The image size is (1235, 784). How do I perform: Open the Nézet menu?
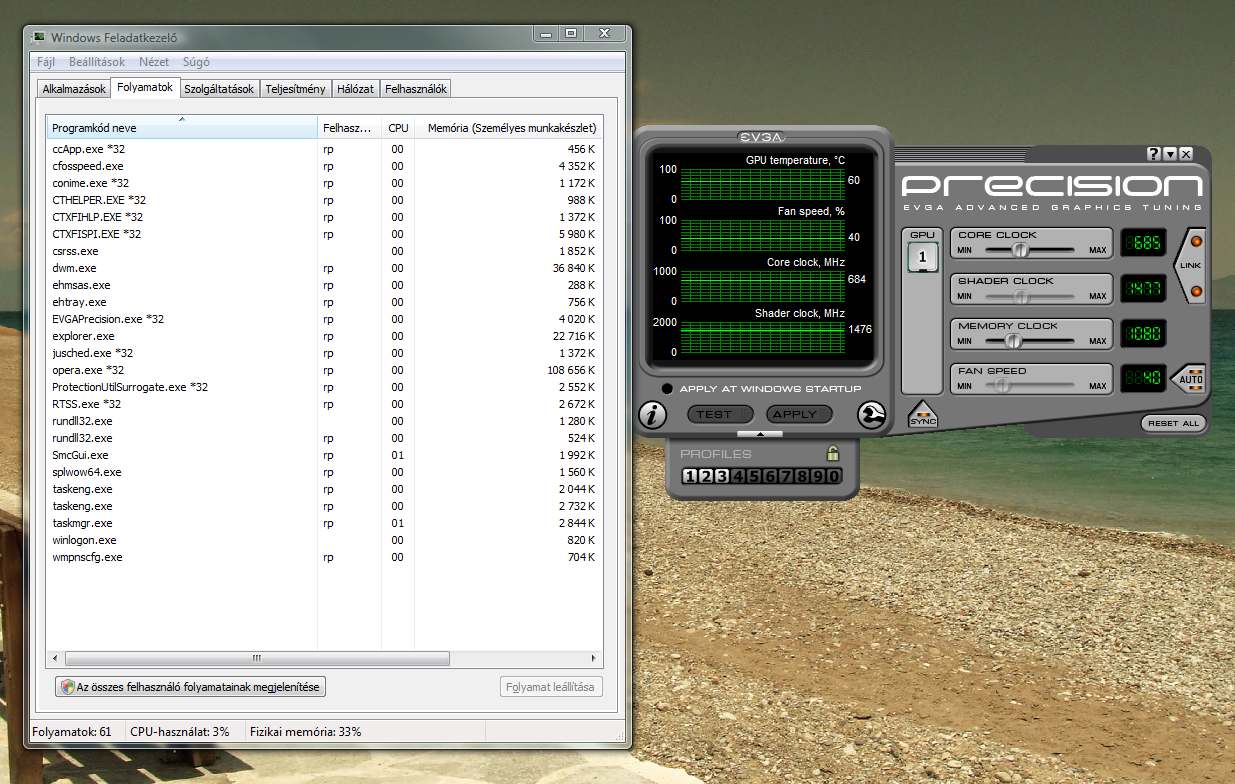(154, 62)
